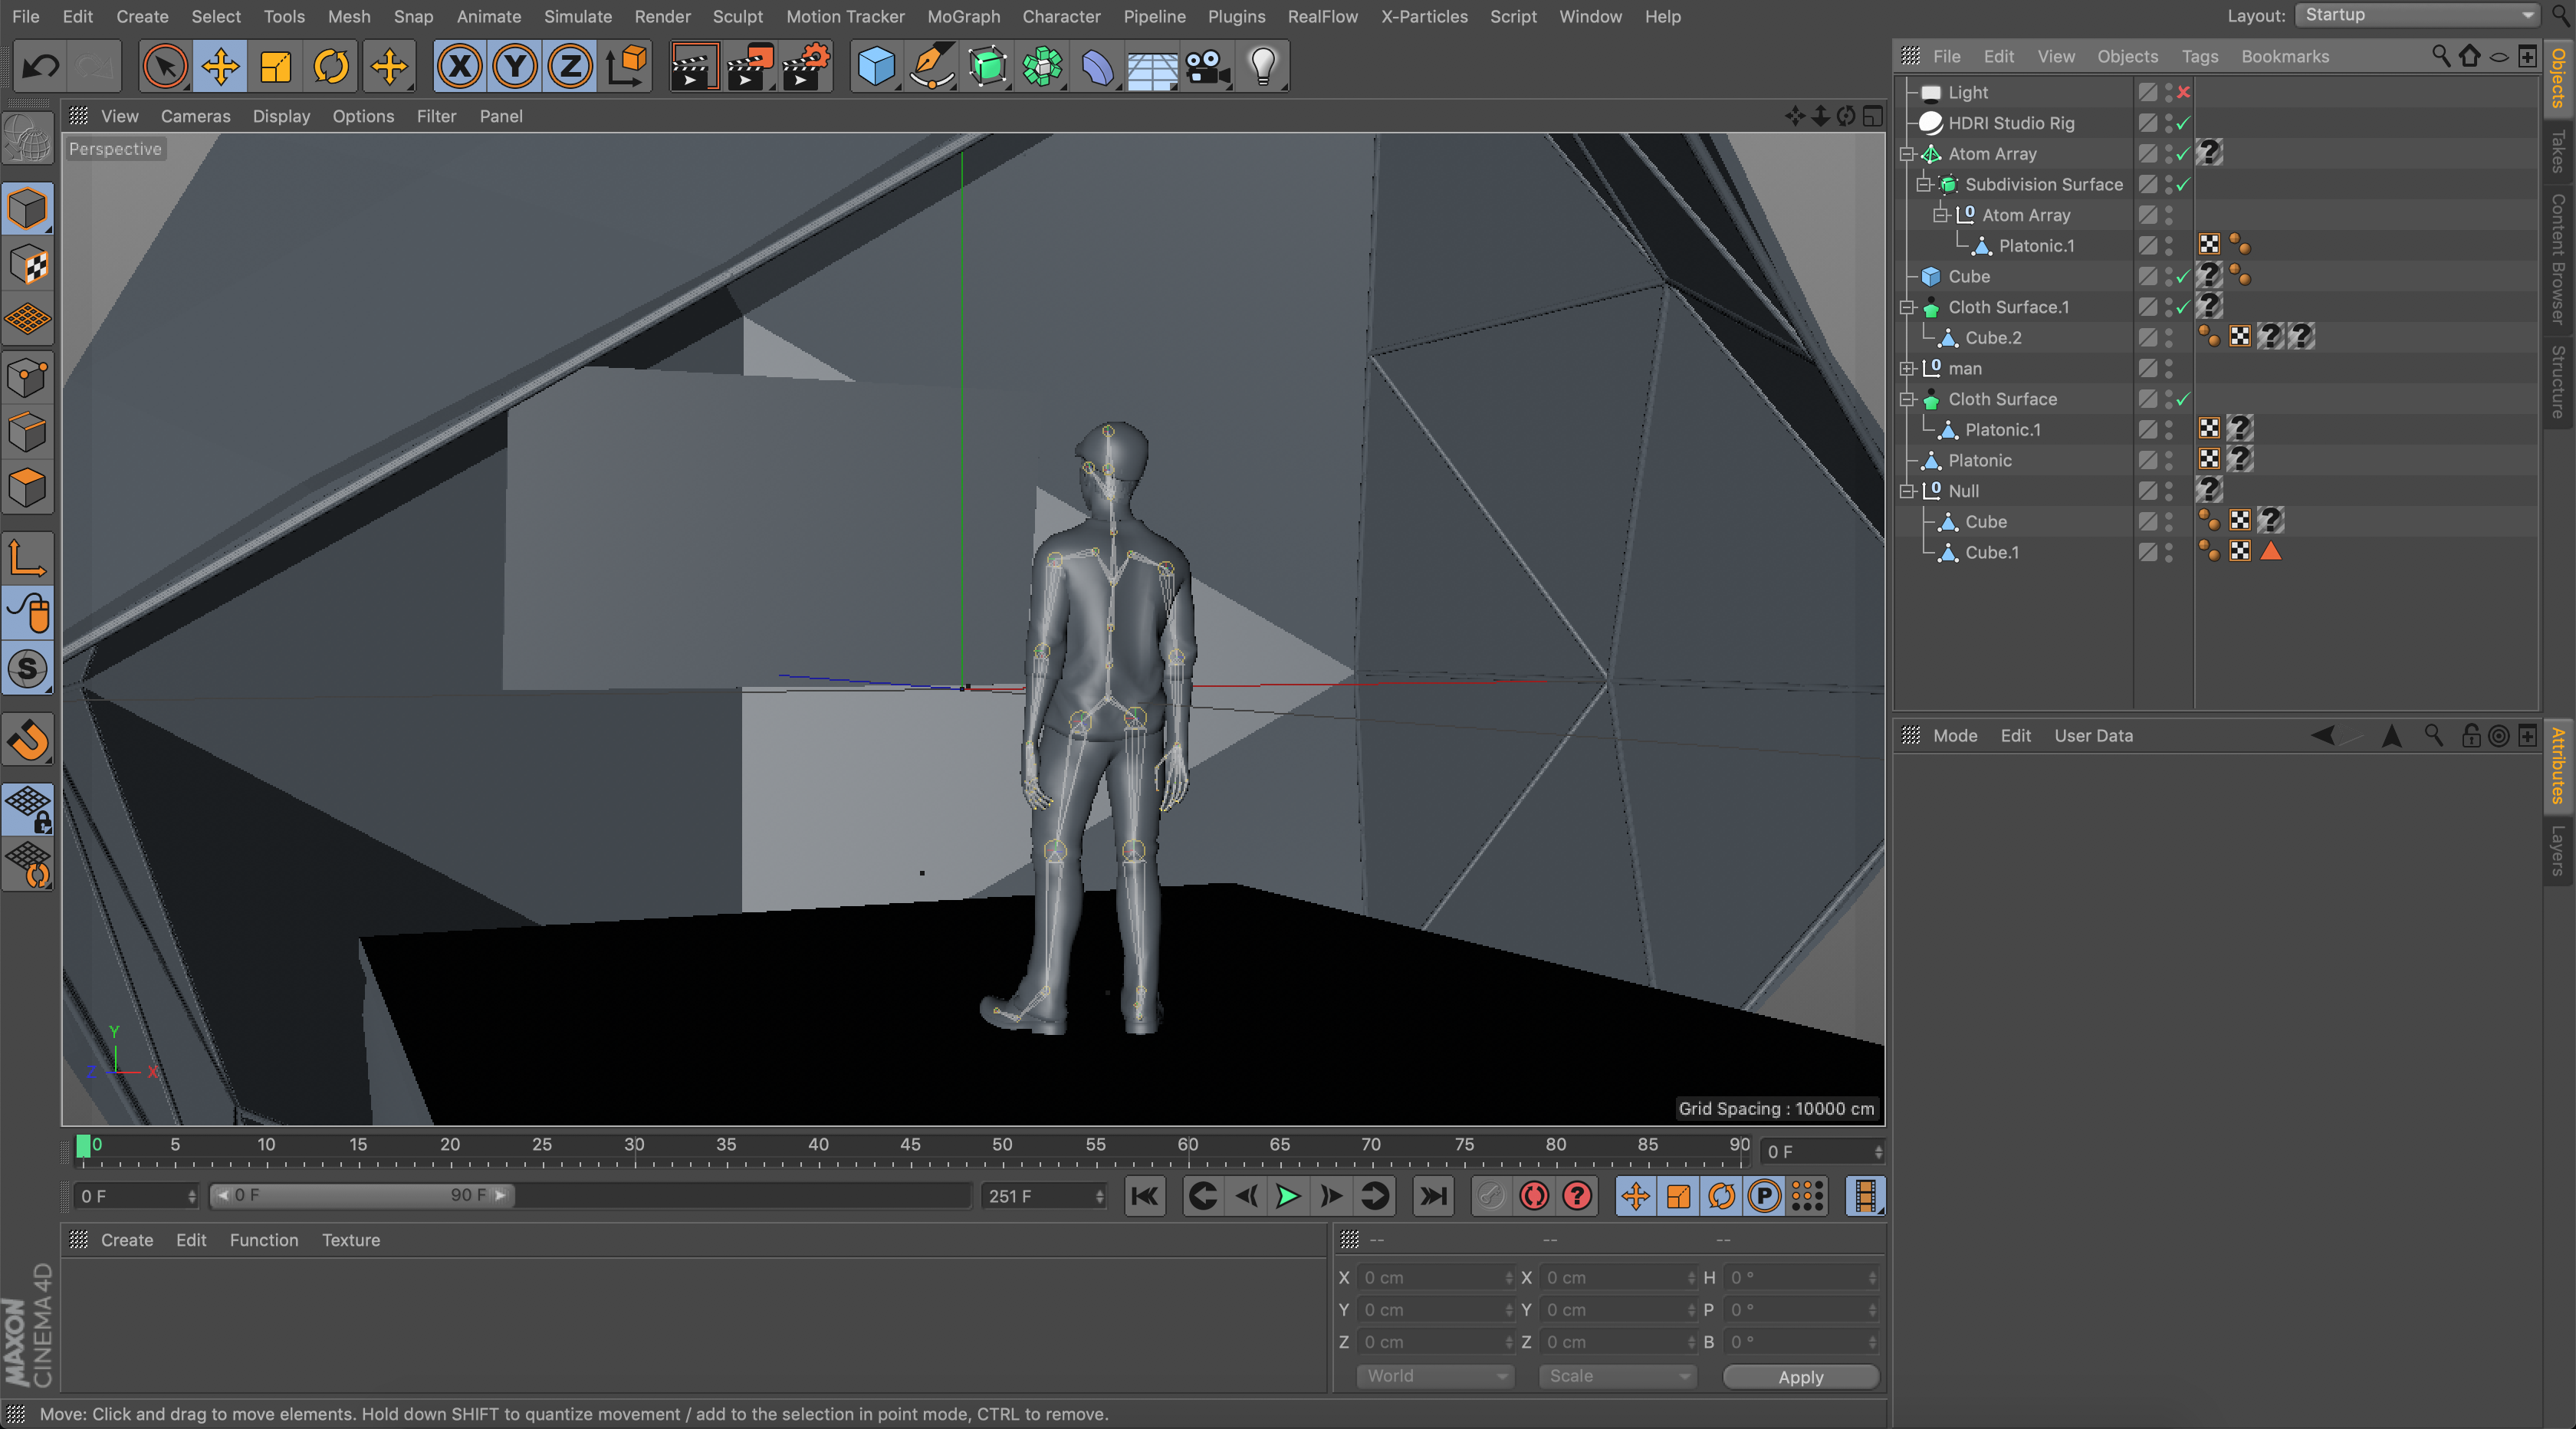This screenshot has width=2576, height=1429.
Task: Click the Undo arrow icon
Action: click(x=41, y=67)
